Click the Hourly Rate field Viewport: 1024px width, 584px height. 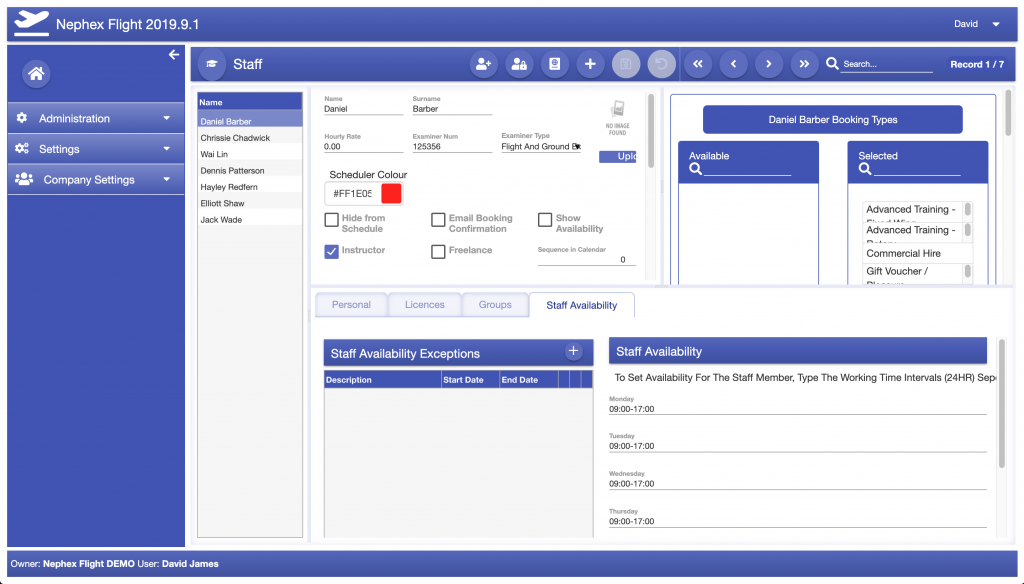(x=363, y=147)
